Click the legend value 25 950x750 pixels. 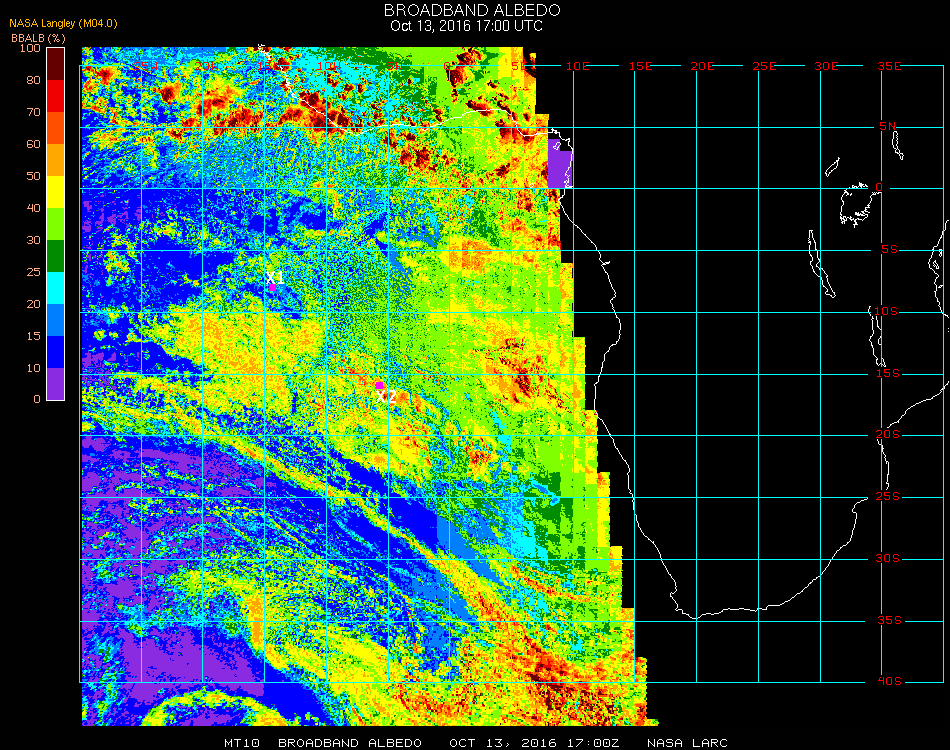[33, 272]
